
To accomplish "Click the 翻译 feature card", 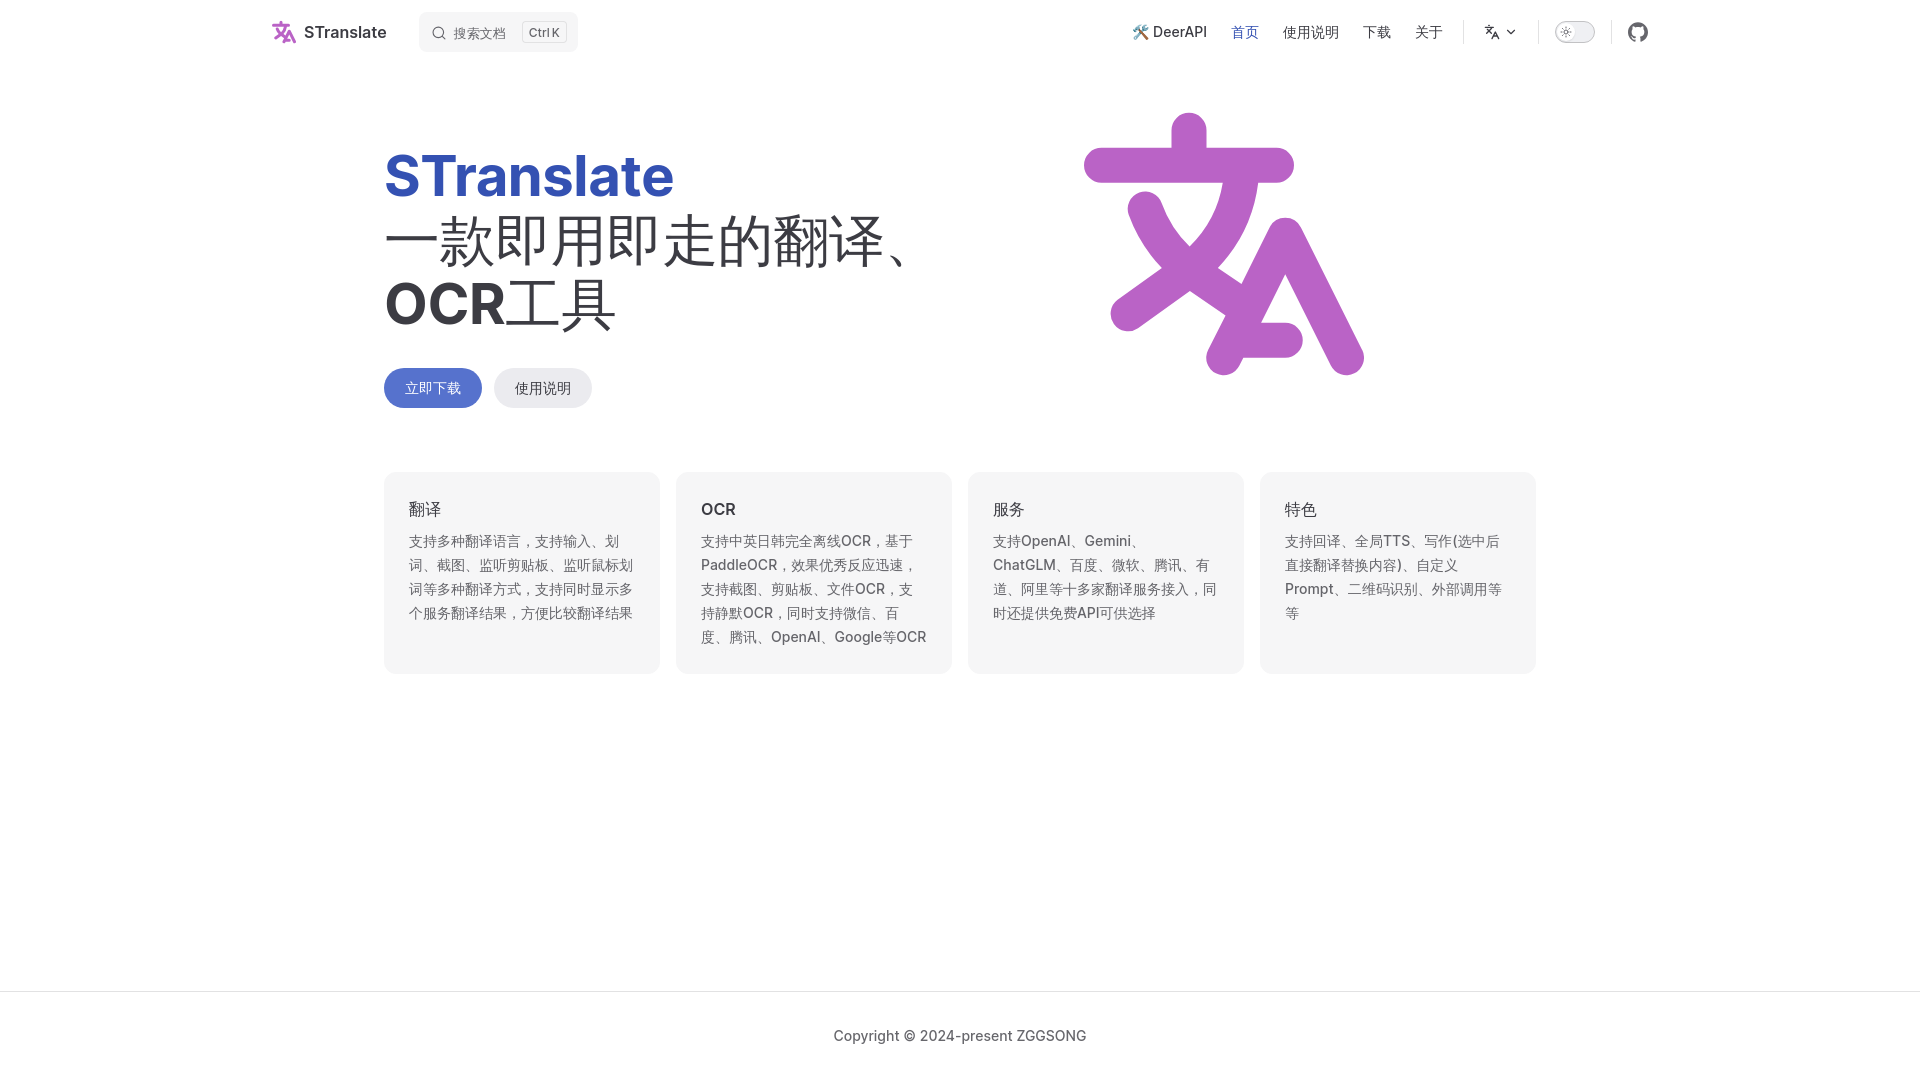I will [522, 573].
